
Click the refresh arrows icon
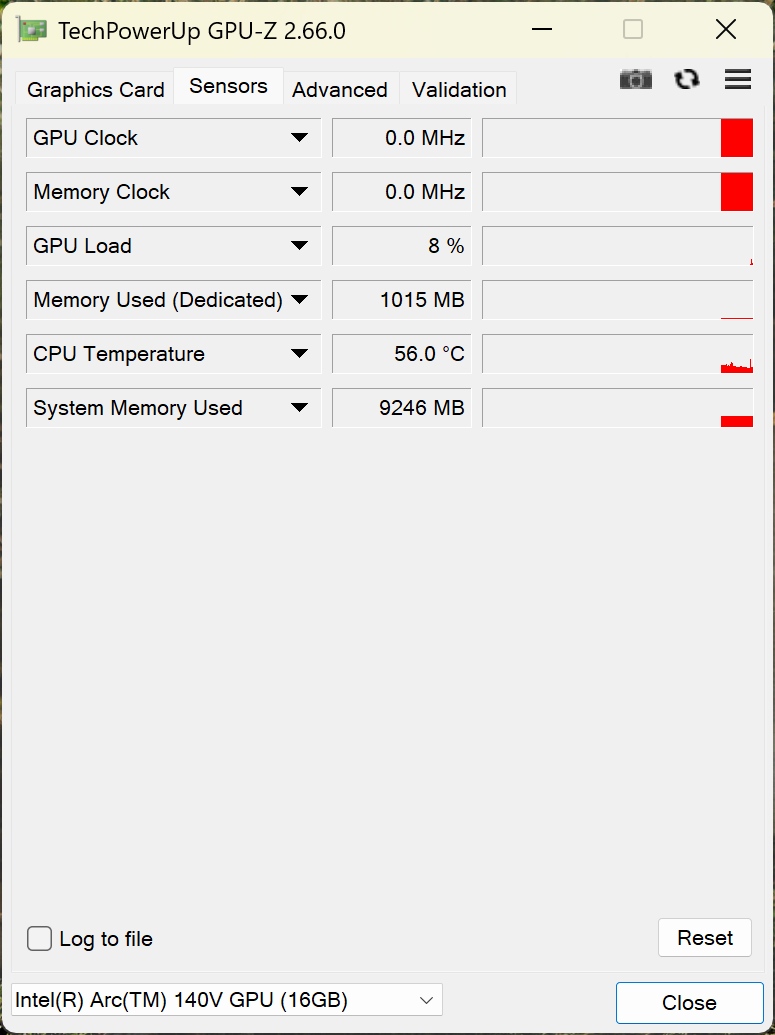687,79
